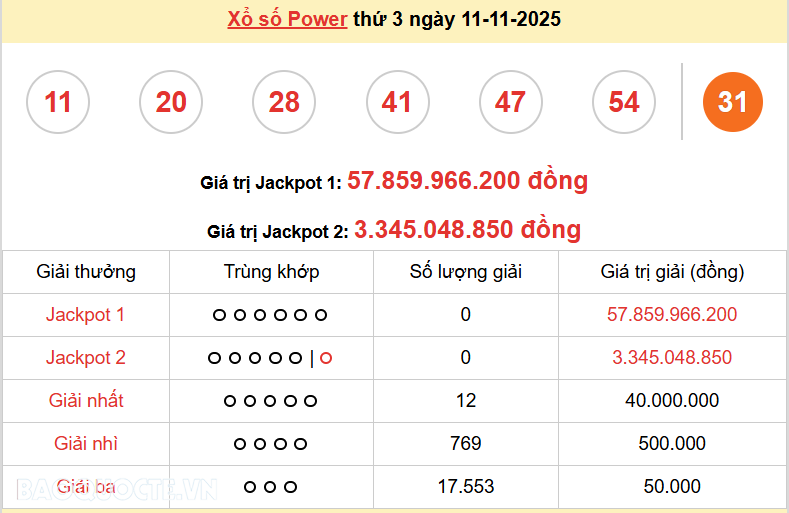Click the 40.000.000 prize value cell

click(672, 401)
